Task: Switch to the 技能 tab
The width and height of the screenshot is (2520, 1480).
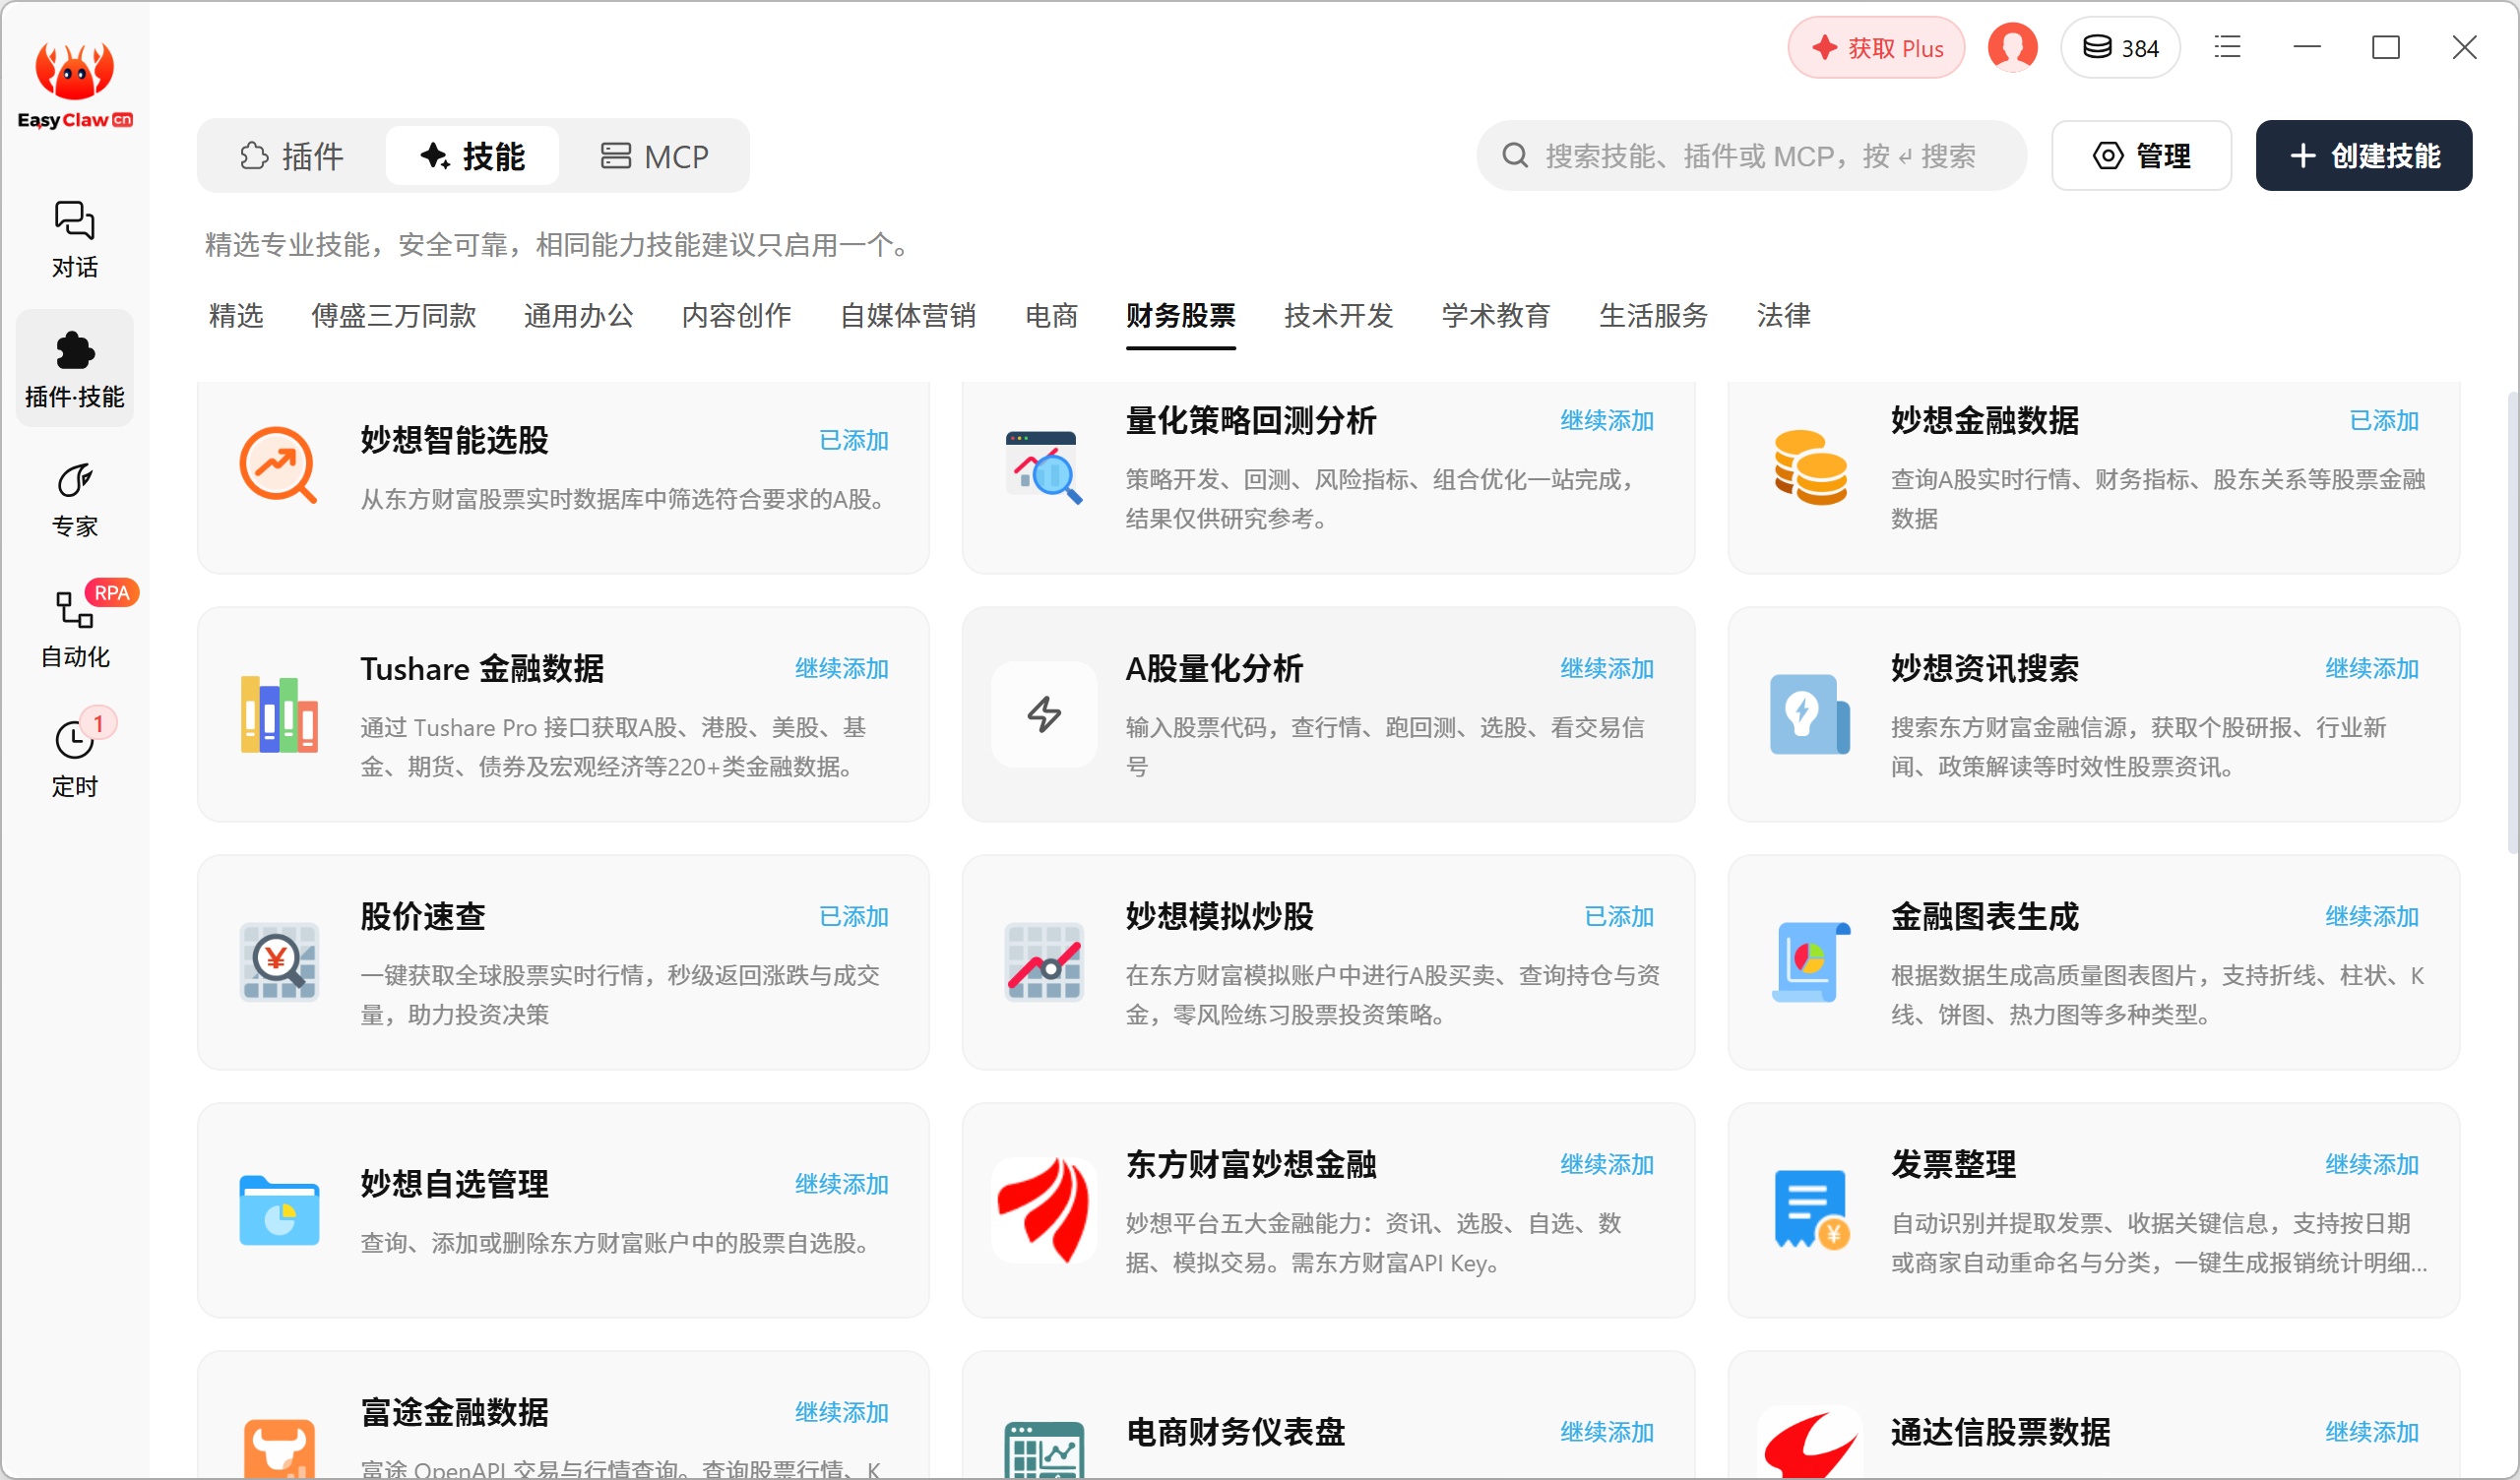Action: coord(472,156)
